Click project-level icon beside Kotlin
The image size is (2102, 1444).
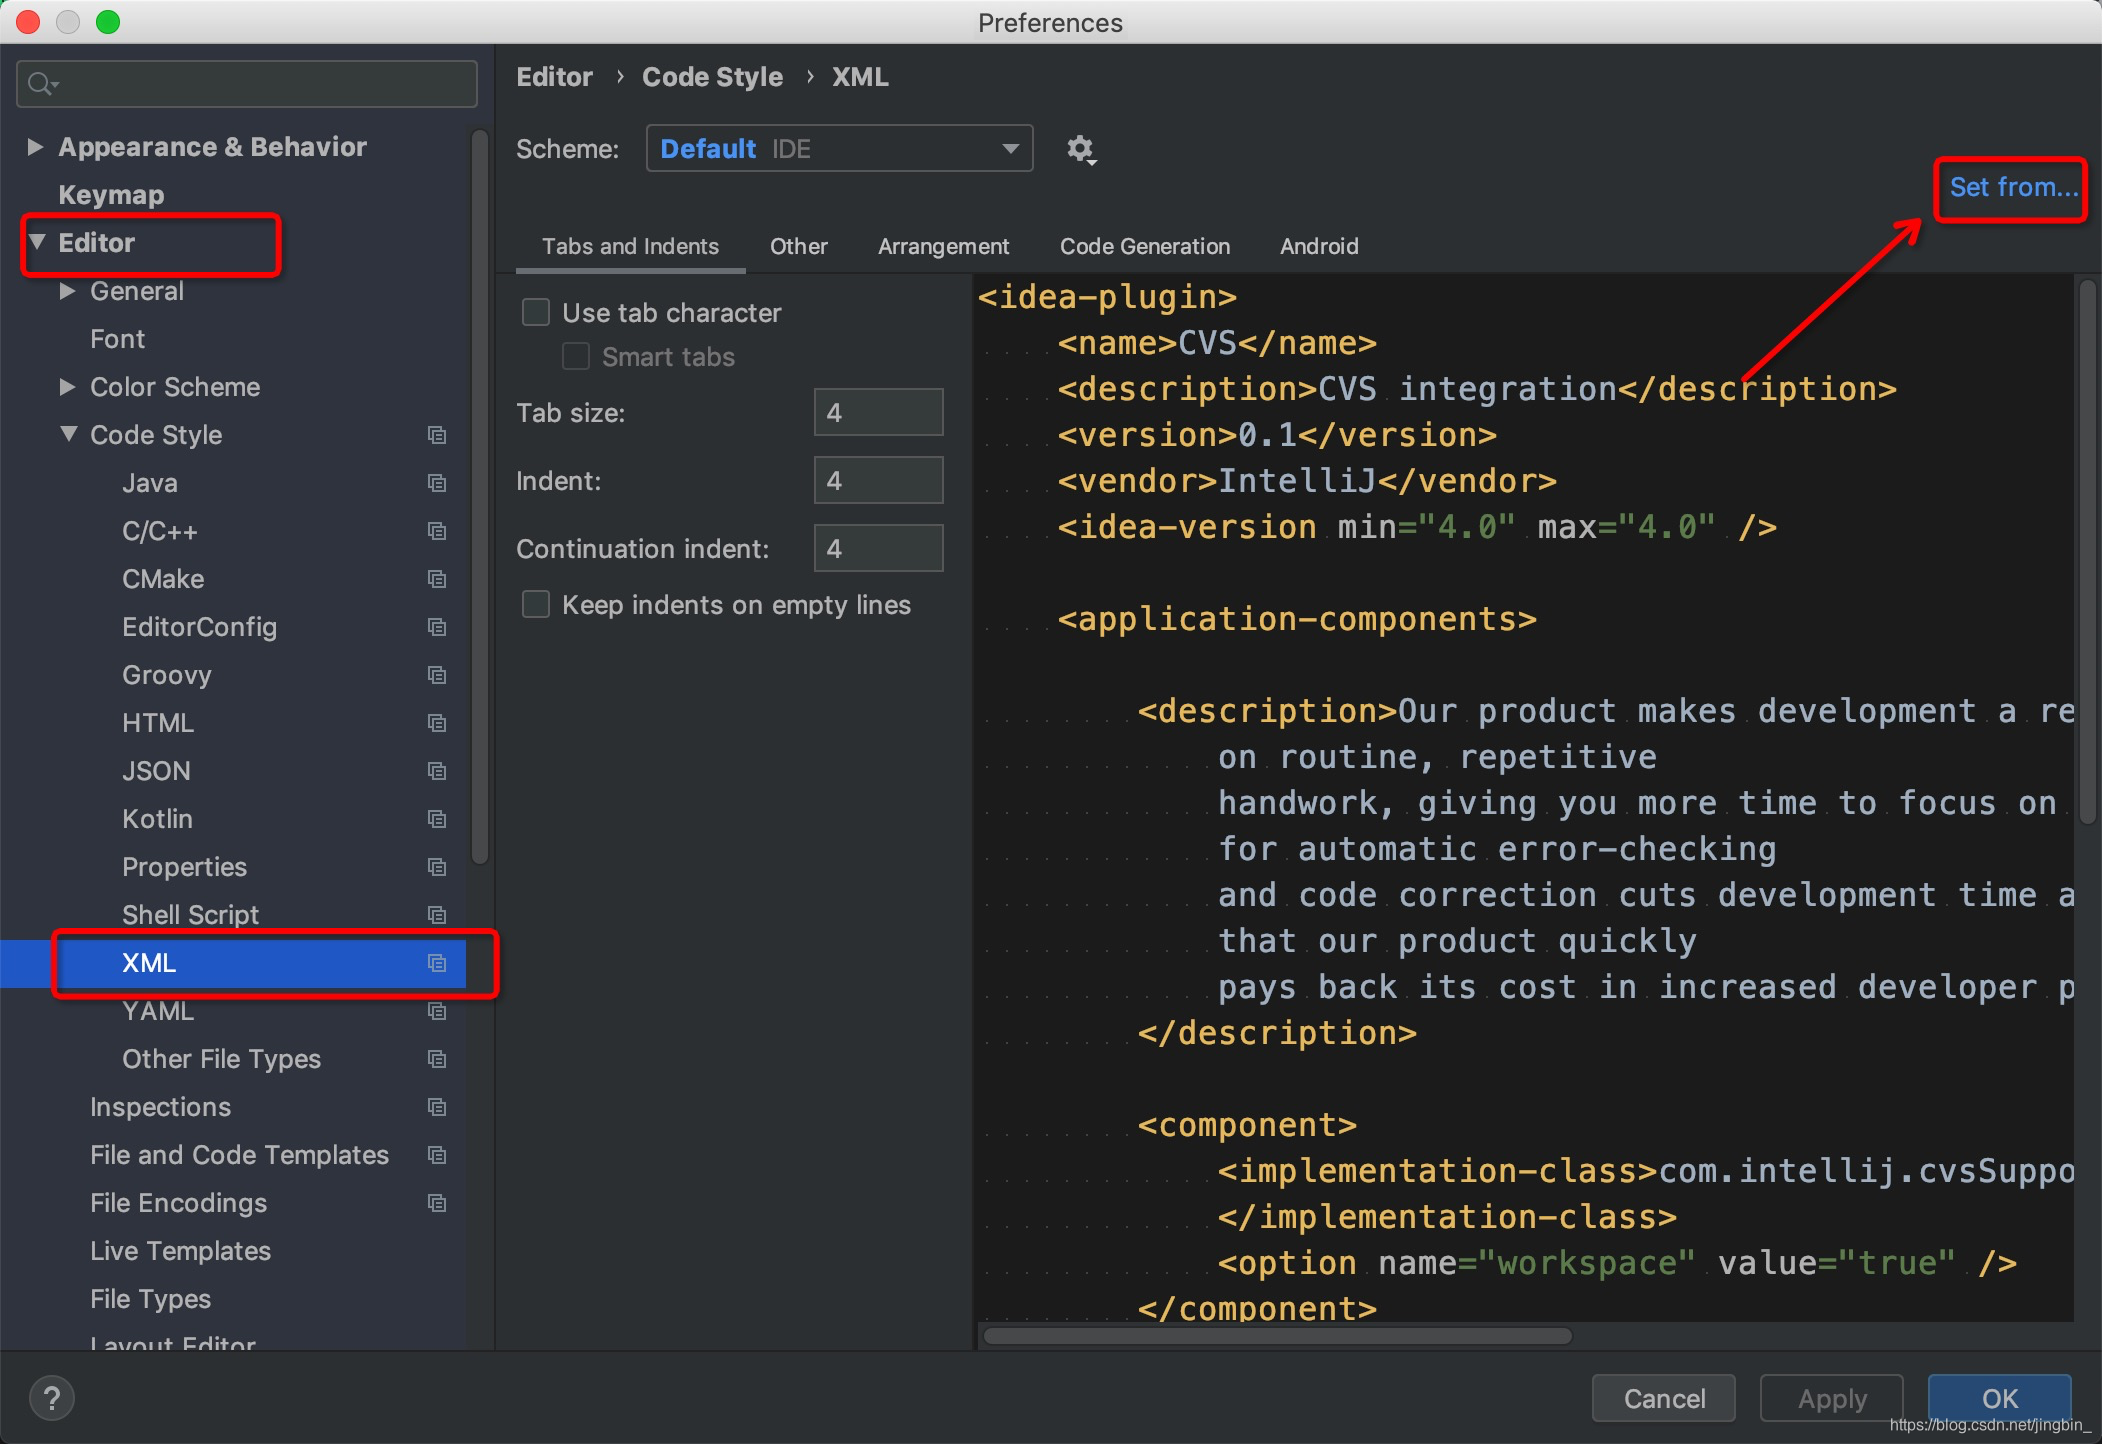click(x=437, y=819)
